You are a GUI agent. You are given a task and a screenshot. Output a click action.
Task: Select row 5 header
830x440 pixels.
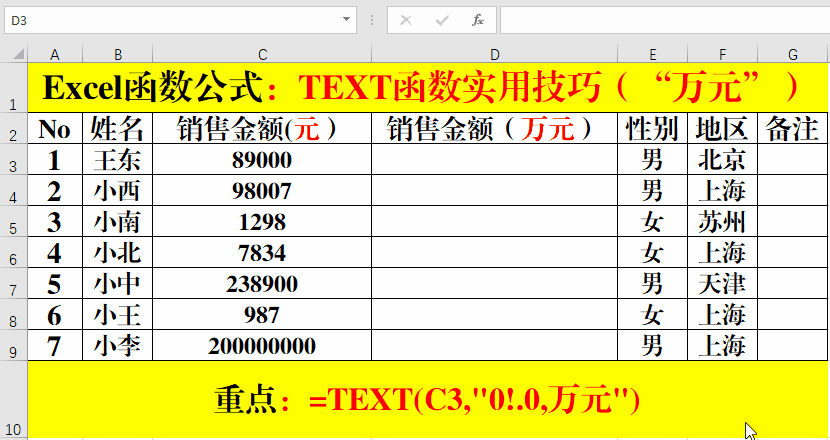click(13, 221)
